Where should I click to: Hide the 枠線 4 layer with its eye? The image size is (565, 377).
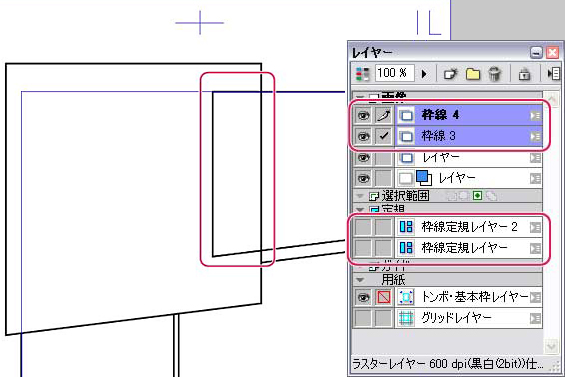pyautogui.click(x=363, y=115)
